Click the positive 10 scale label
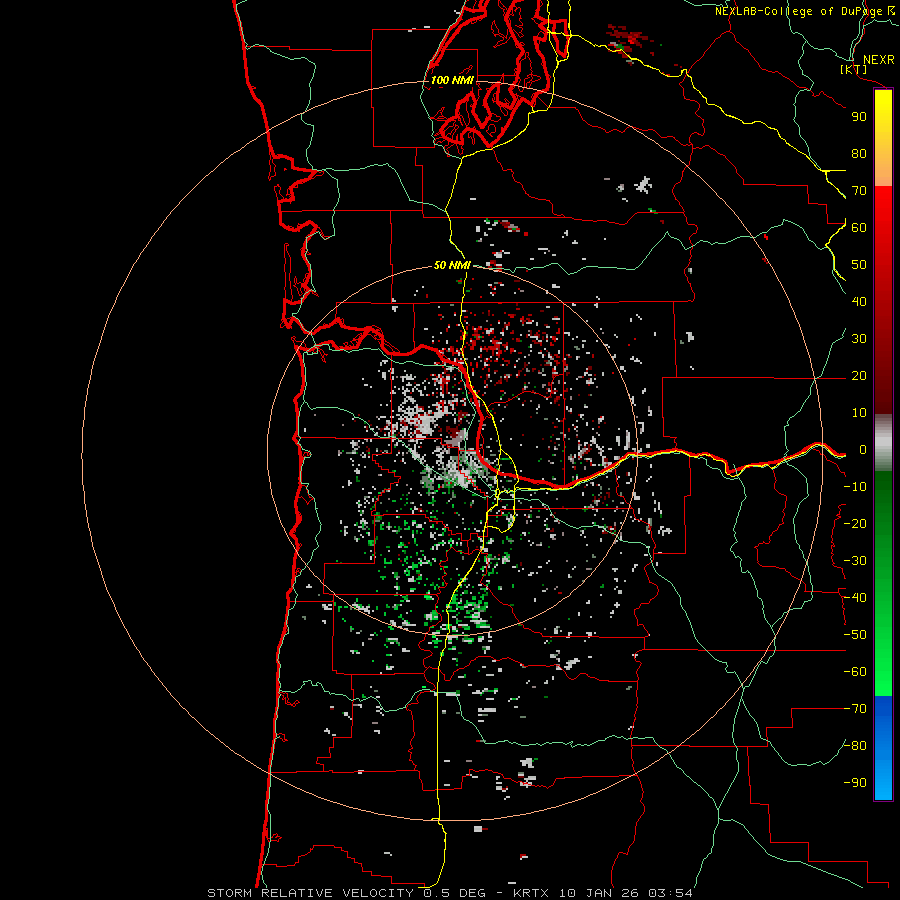Screen dimensions: 900x900 pos(859,413)
